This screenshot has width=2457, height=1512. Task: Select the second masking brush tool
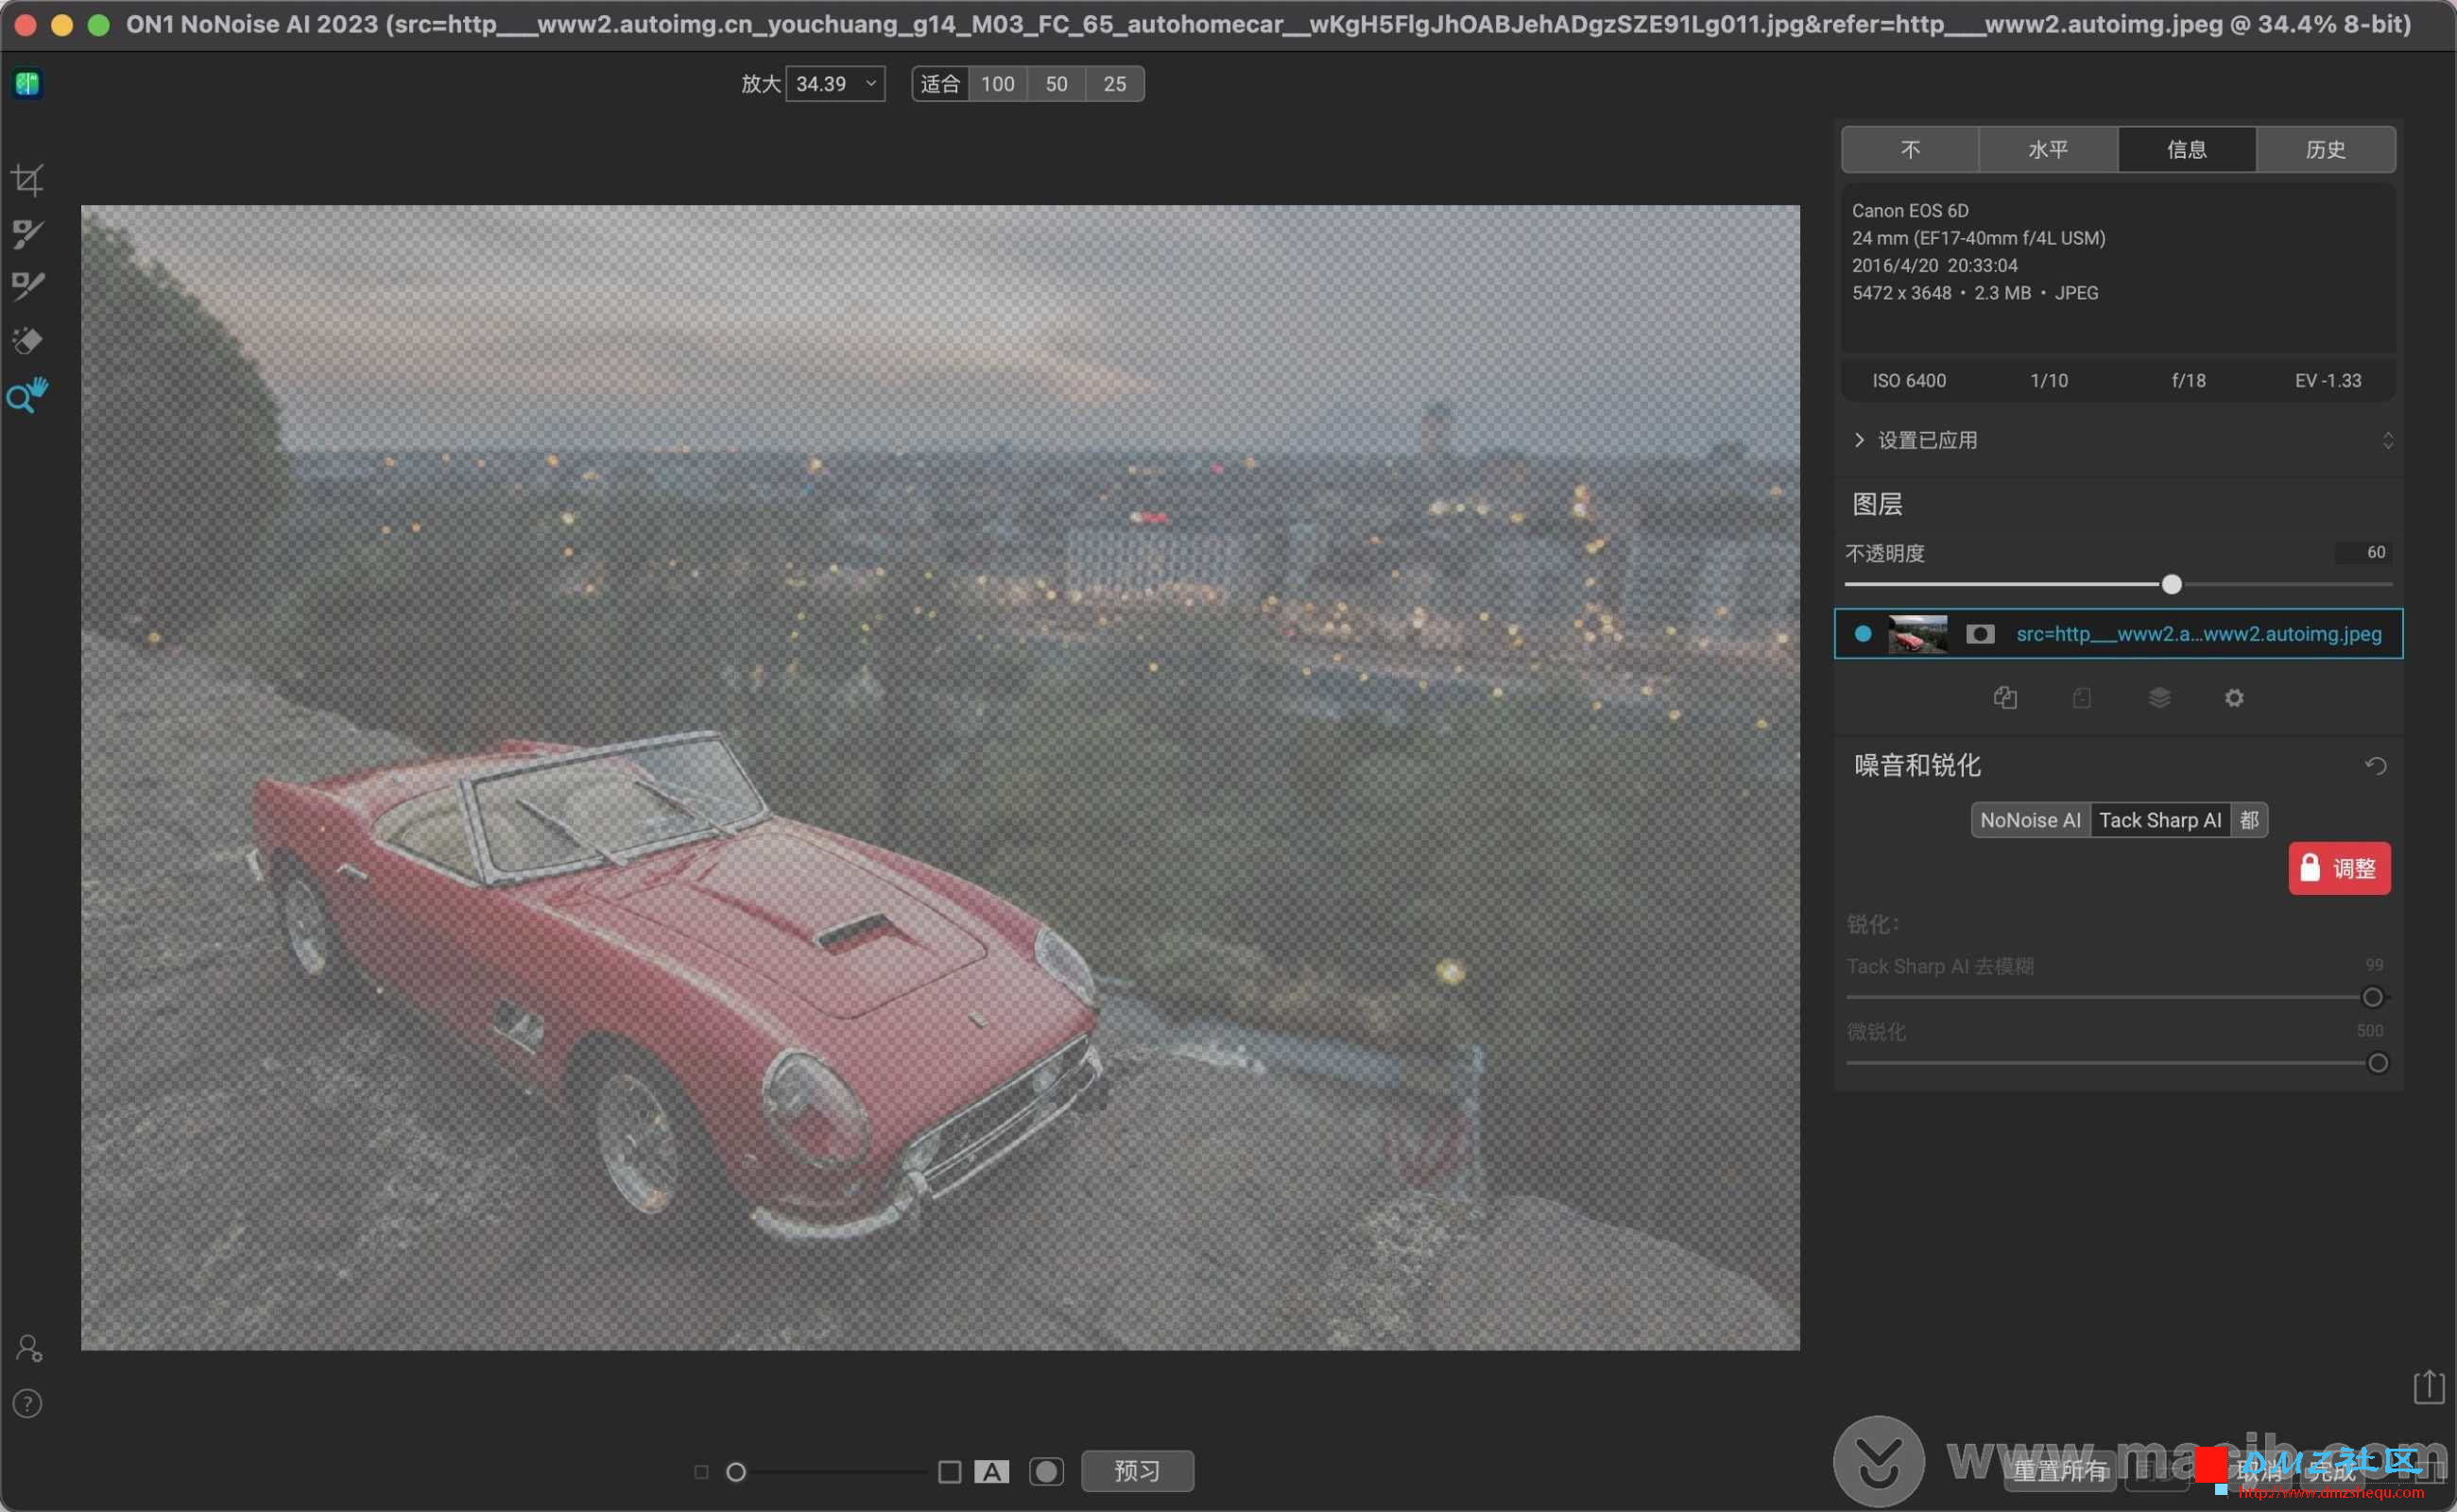point(27,286)
